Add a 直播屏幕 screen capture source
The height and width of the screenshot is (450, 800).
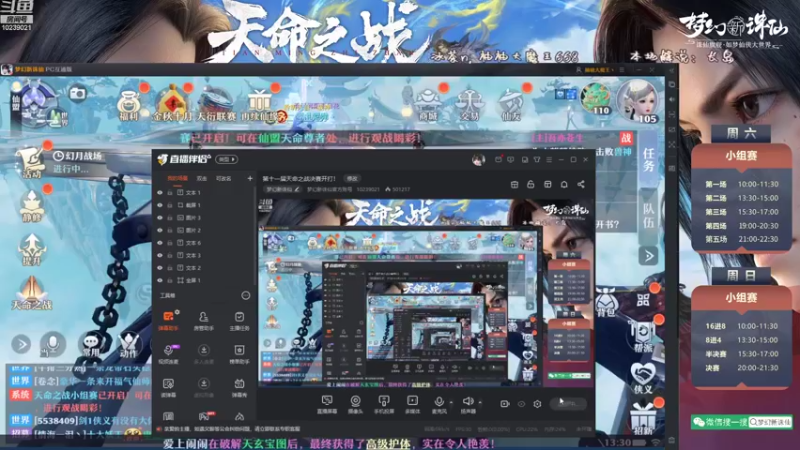(327, 405)
